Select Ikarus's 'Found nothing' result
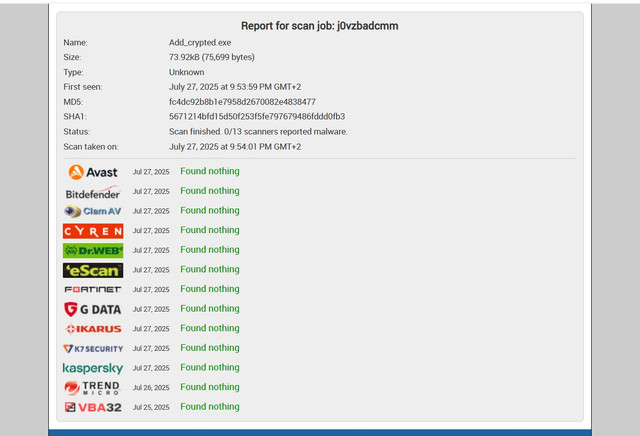 [x=210, y=328]
